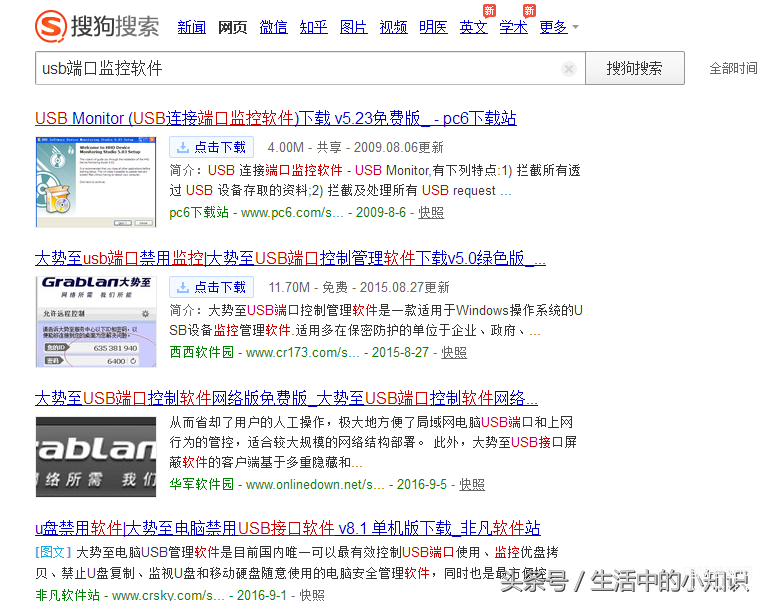Viewport: 763px width, 601px height.
Task: Open the 新闻 tab
Action: (x=192, y=27)
